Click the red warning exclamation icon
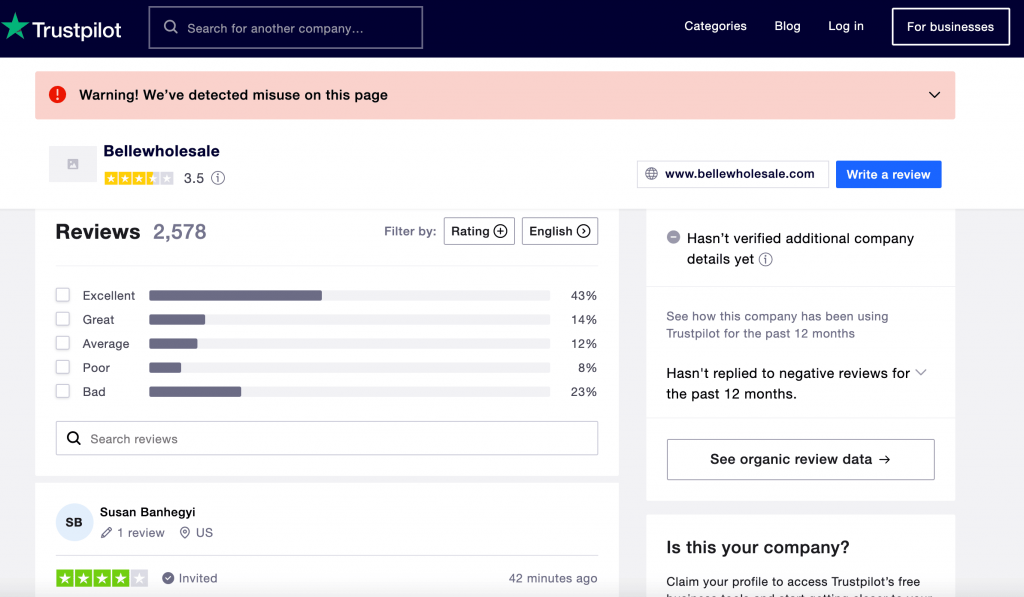Image resolution: width=1024 pixels, height=597 pixels. click(58, 95)
